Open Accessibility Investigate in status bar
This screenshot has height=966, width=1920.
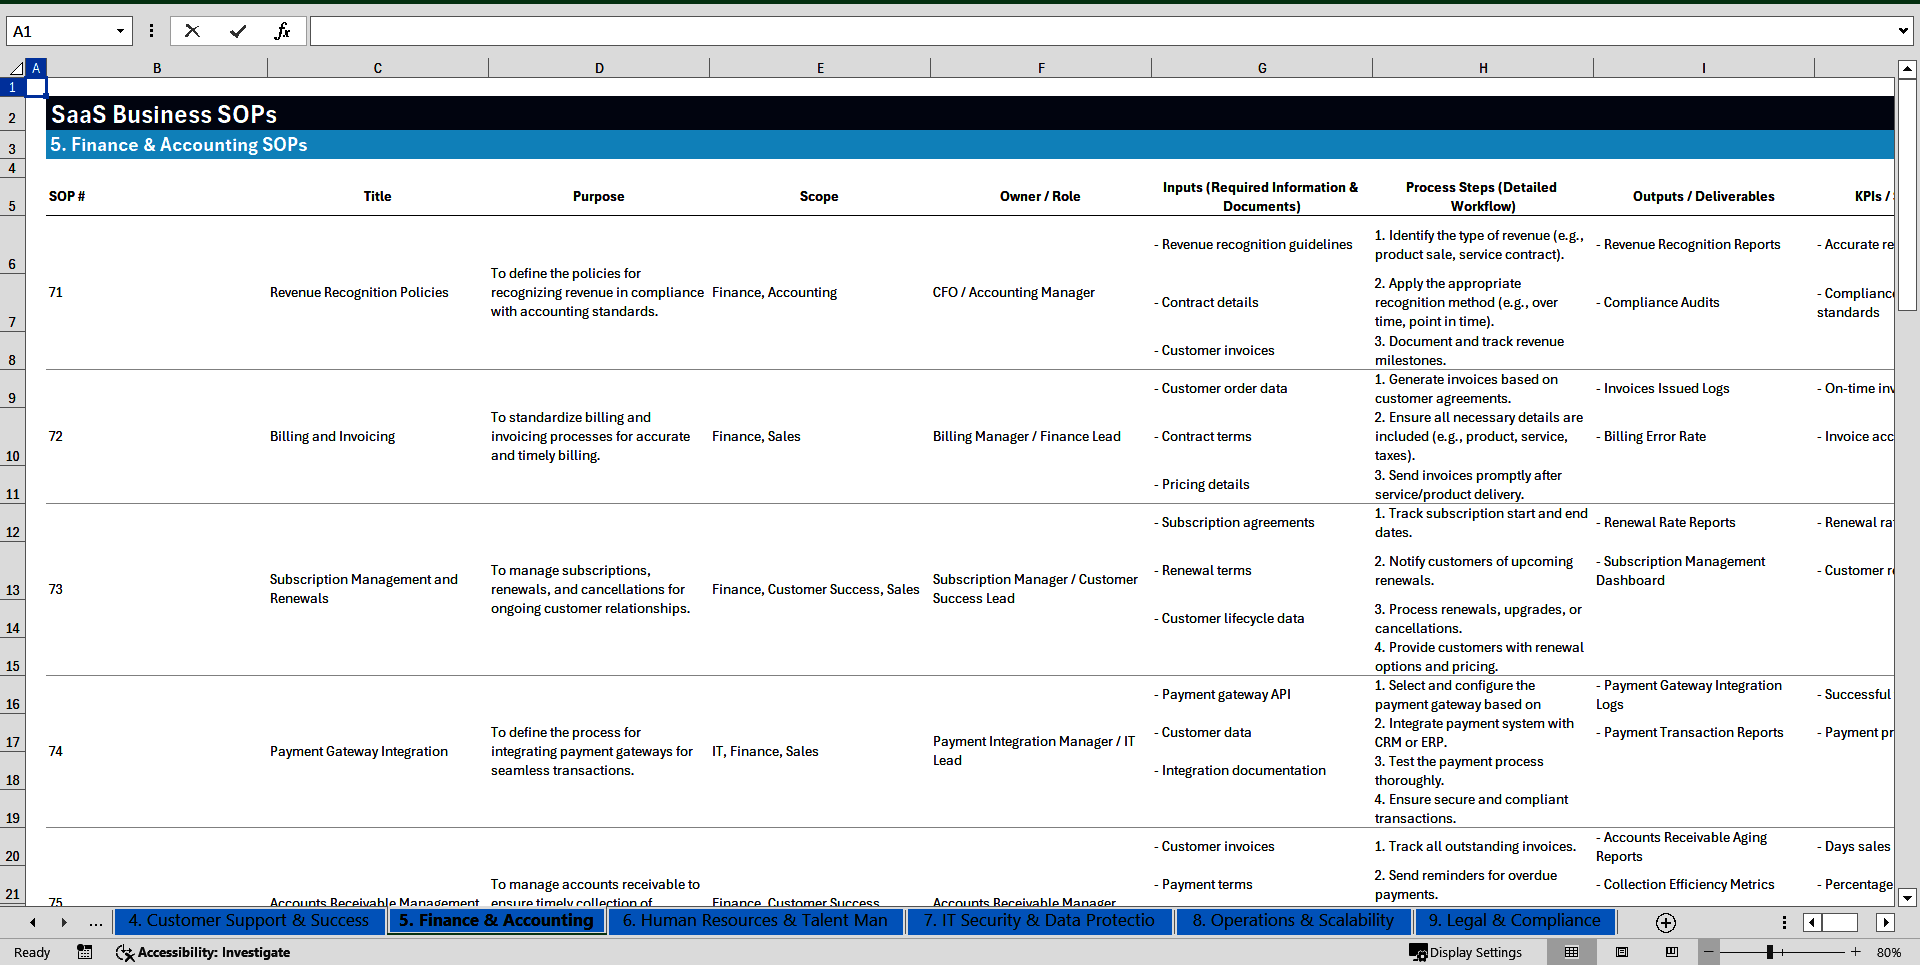(203, 952)
